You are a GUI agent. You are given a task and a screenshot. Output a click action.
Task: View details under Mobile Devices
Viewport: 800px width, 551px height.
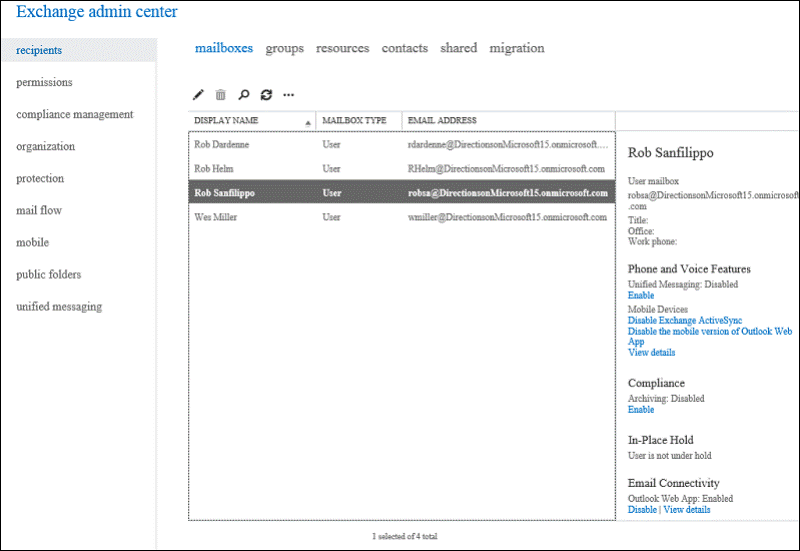tap(652, 353)
